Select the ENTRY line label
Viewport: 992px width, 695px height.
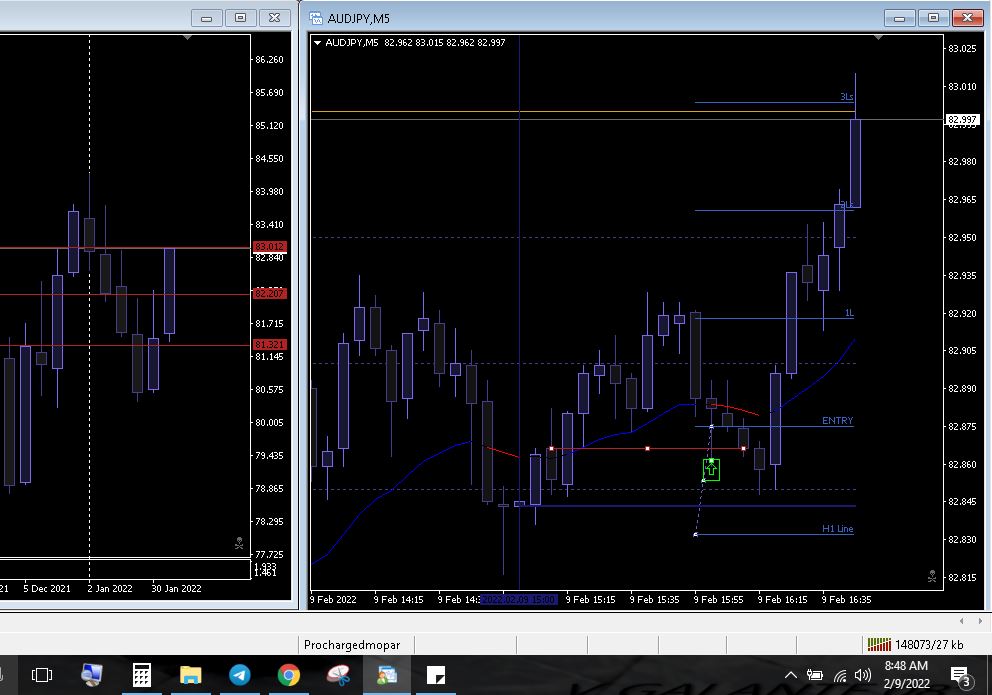[x=837, y=421]
